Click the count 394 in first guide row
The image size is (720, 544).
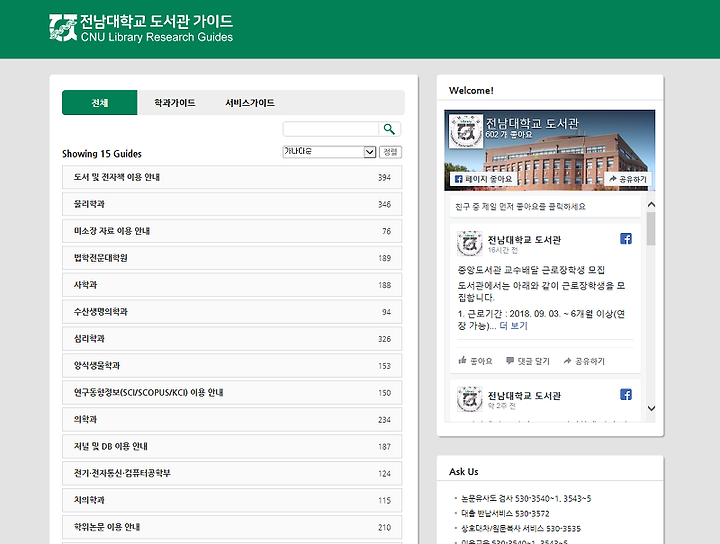[x=384, y=178]
